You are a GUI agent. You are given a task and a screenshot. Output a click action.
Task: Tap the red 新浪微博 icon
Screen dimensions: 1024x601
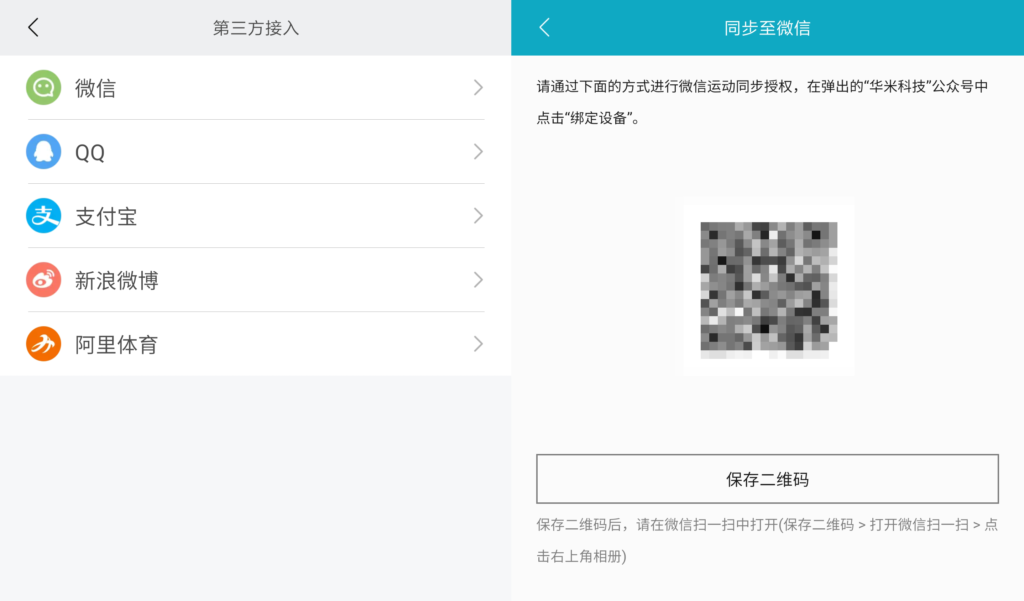point(43,280)
